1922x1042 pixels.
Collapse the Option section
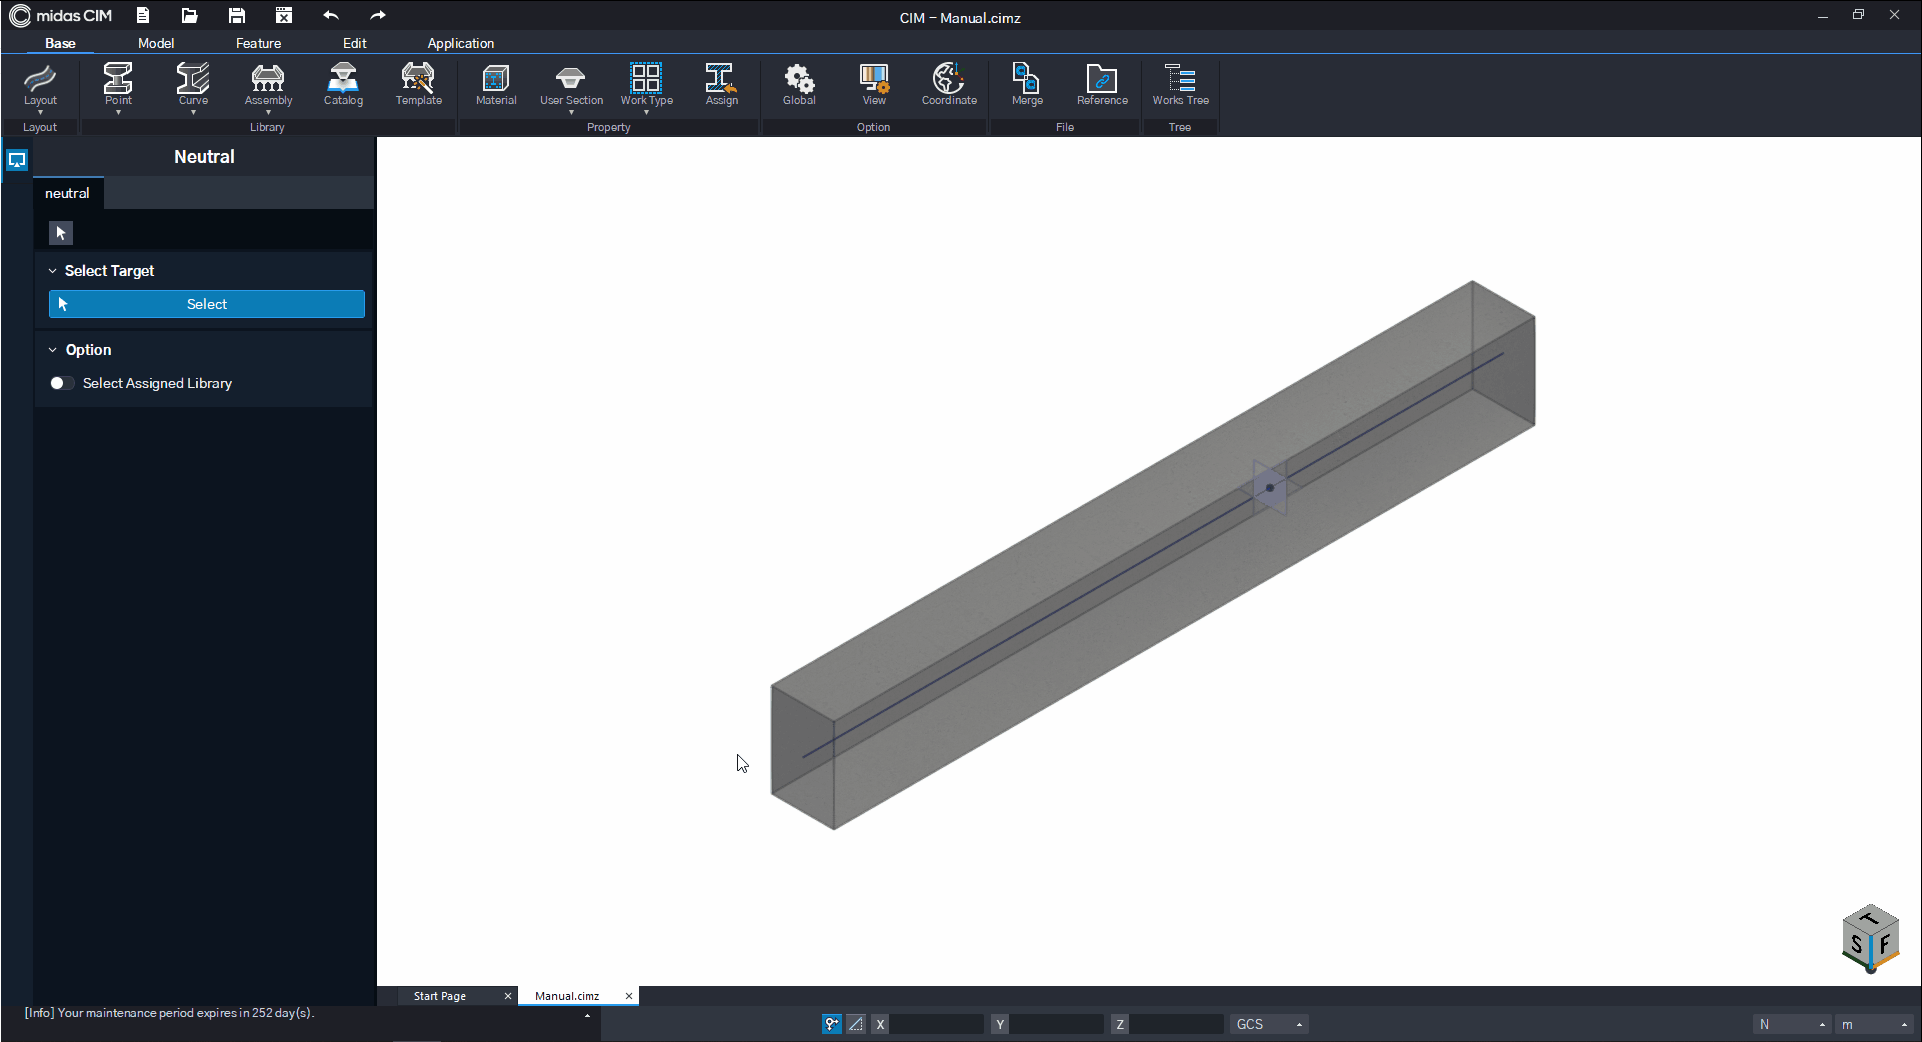53,350
